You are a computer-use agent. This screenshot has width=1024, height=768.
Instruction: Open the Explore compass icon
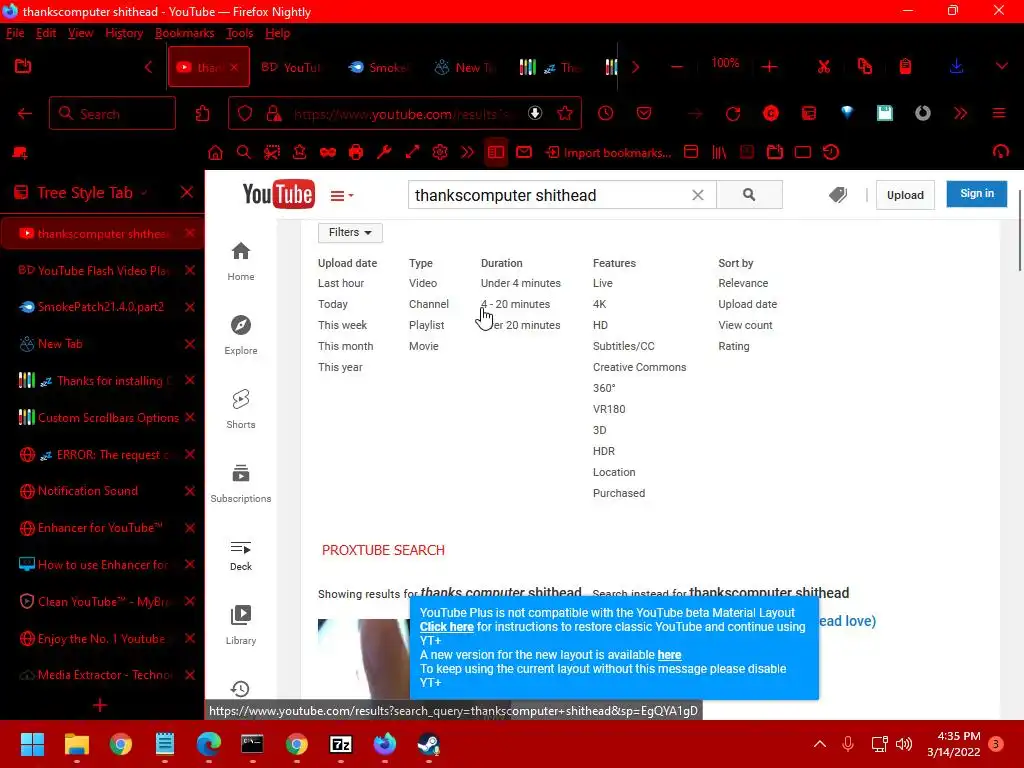pos(240,325)
